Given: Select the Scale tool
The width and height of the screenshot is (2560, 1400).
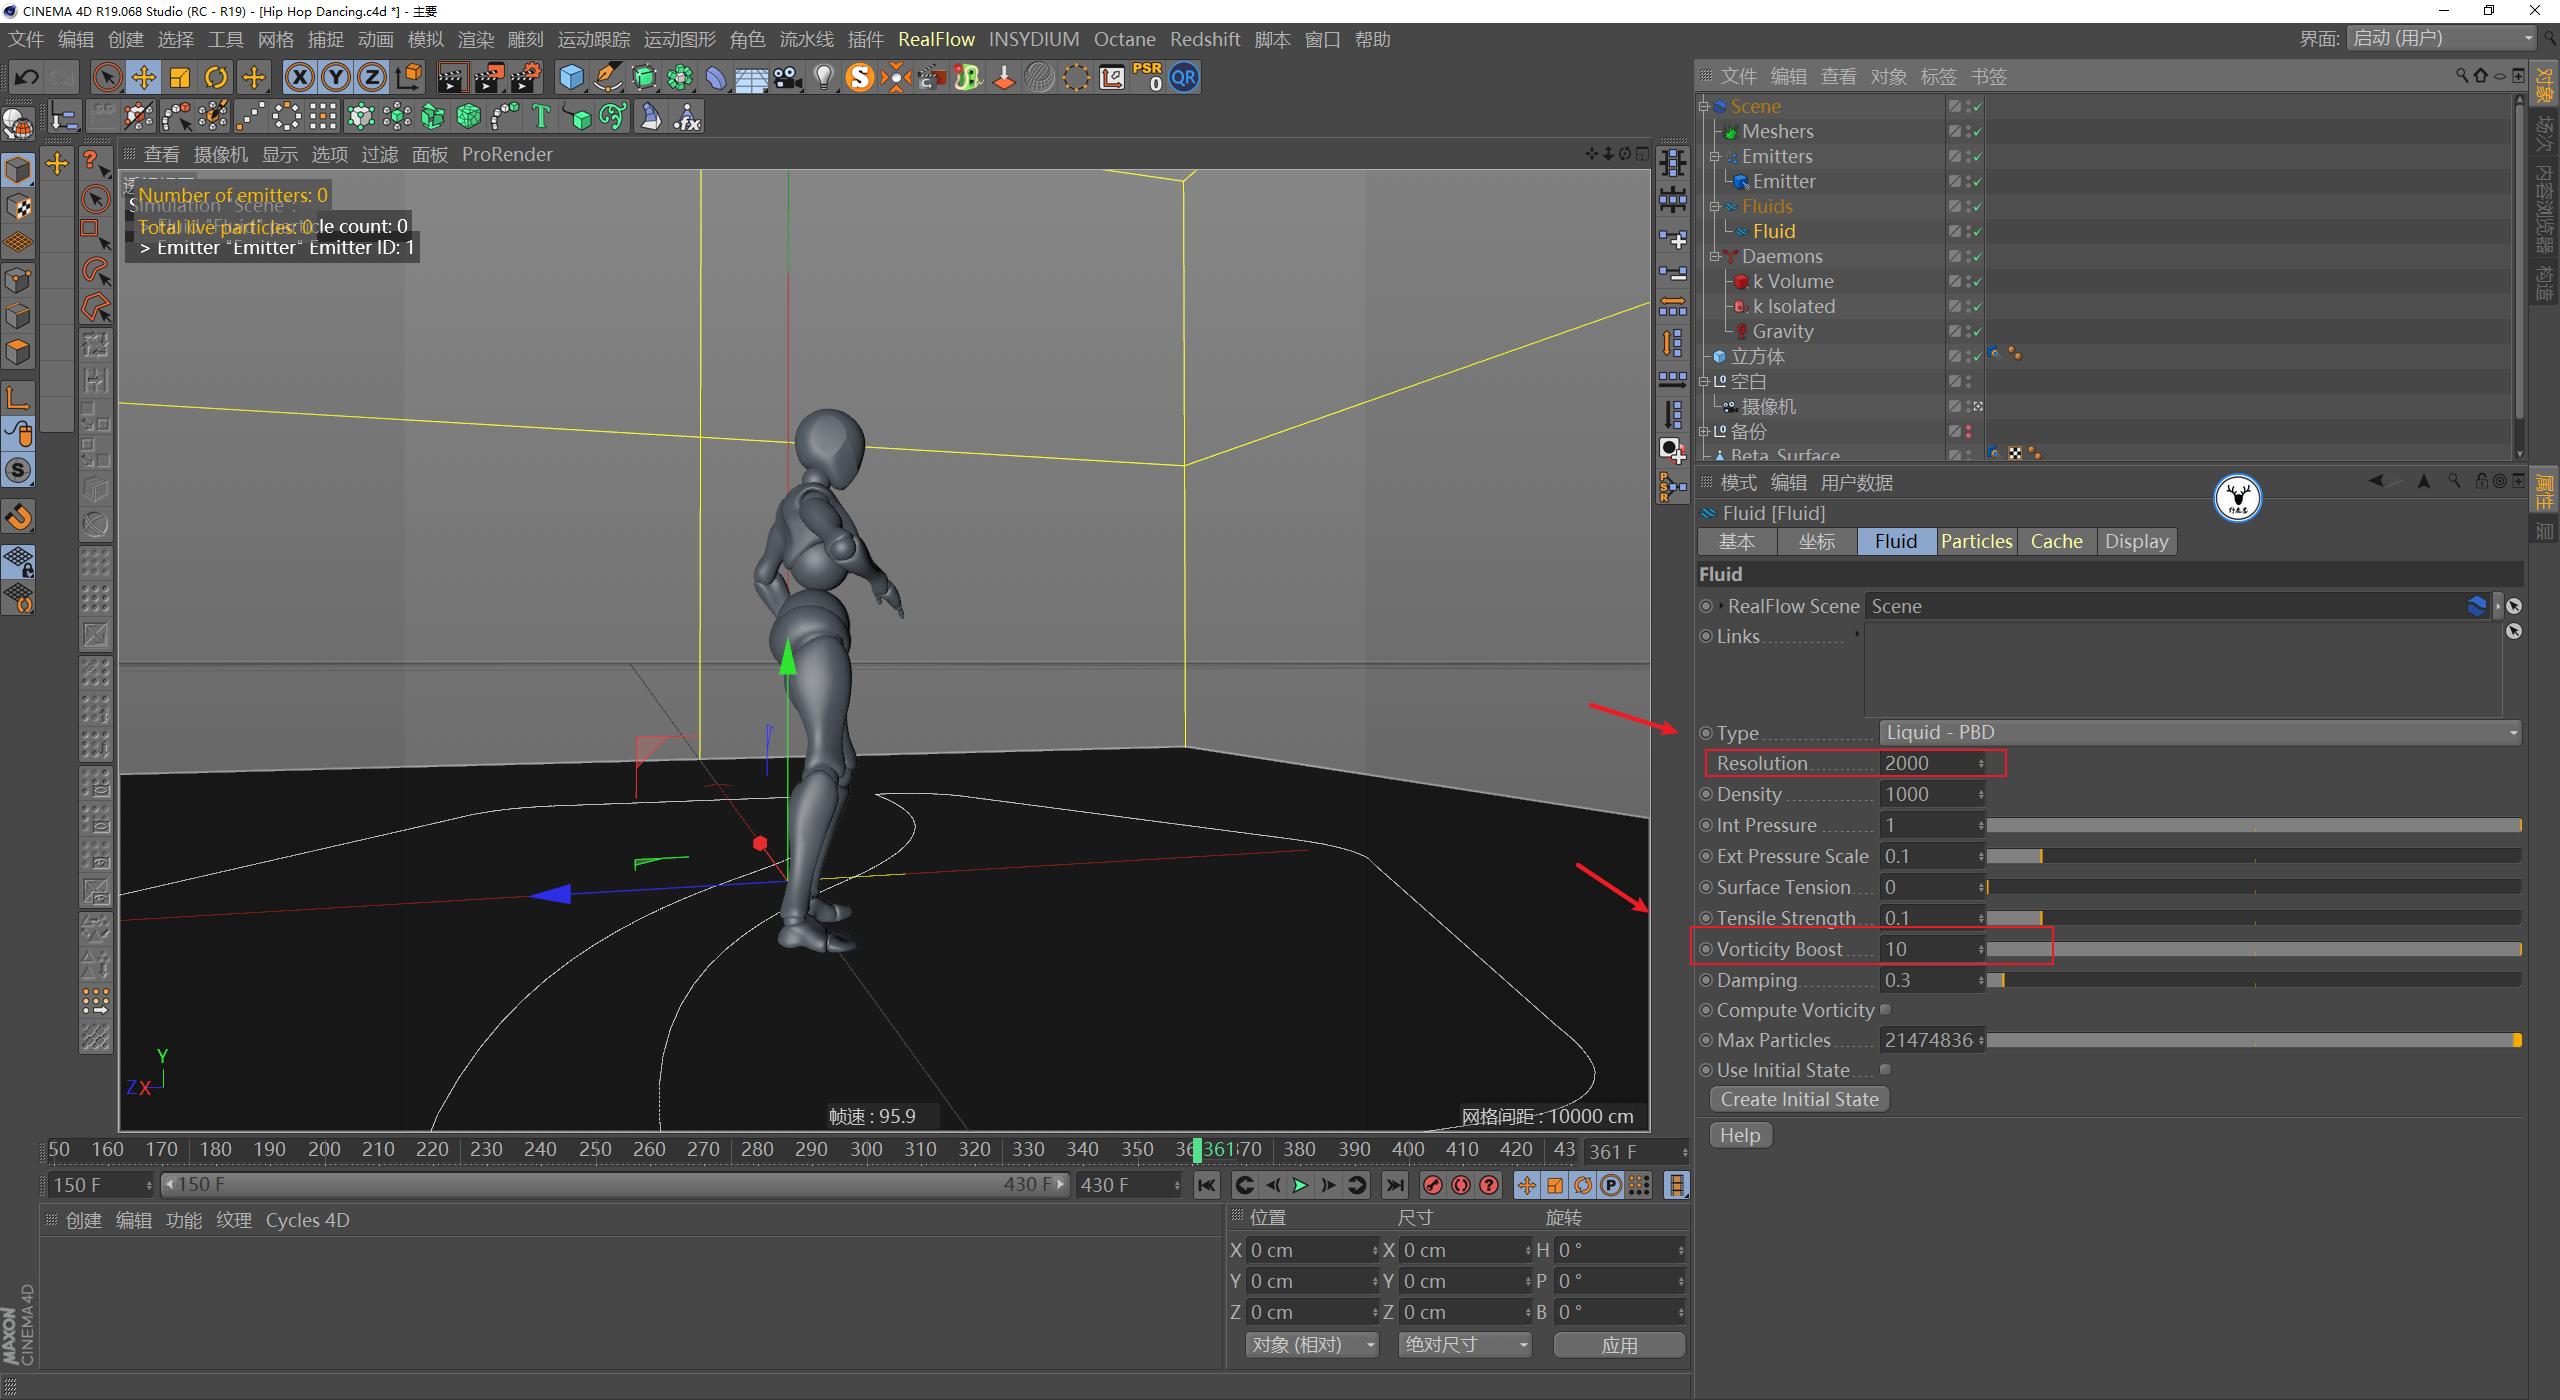Looking at the screenshot, I should point(180,77).
